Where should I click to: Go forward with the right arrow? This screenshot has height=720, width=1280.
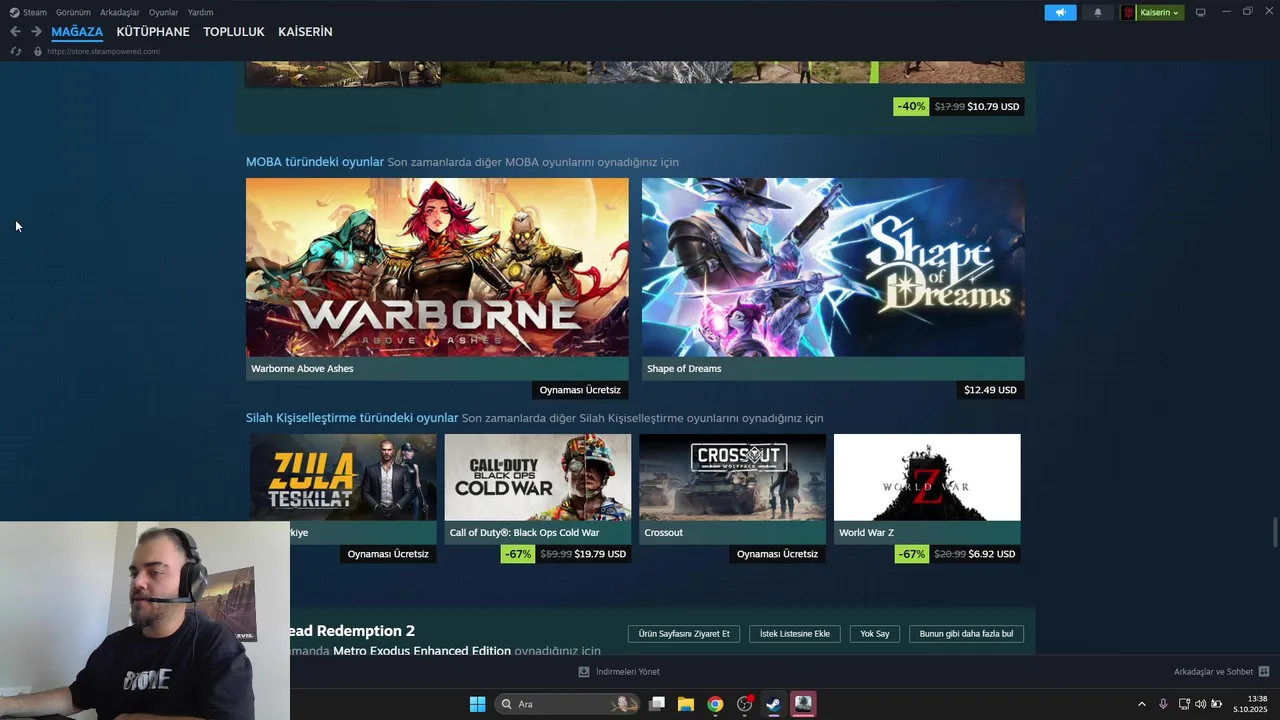[36, 32]
